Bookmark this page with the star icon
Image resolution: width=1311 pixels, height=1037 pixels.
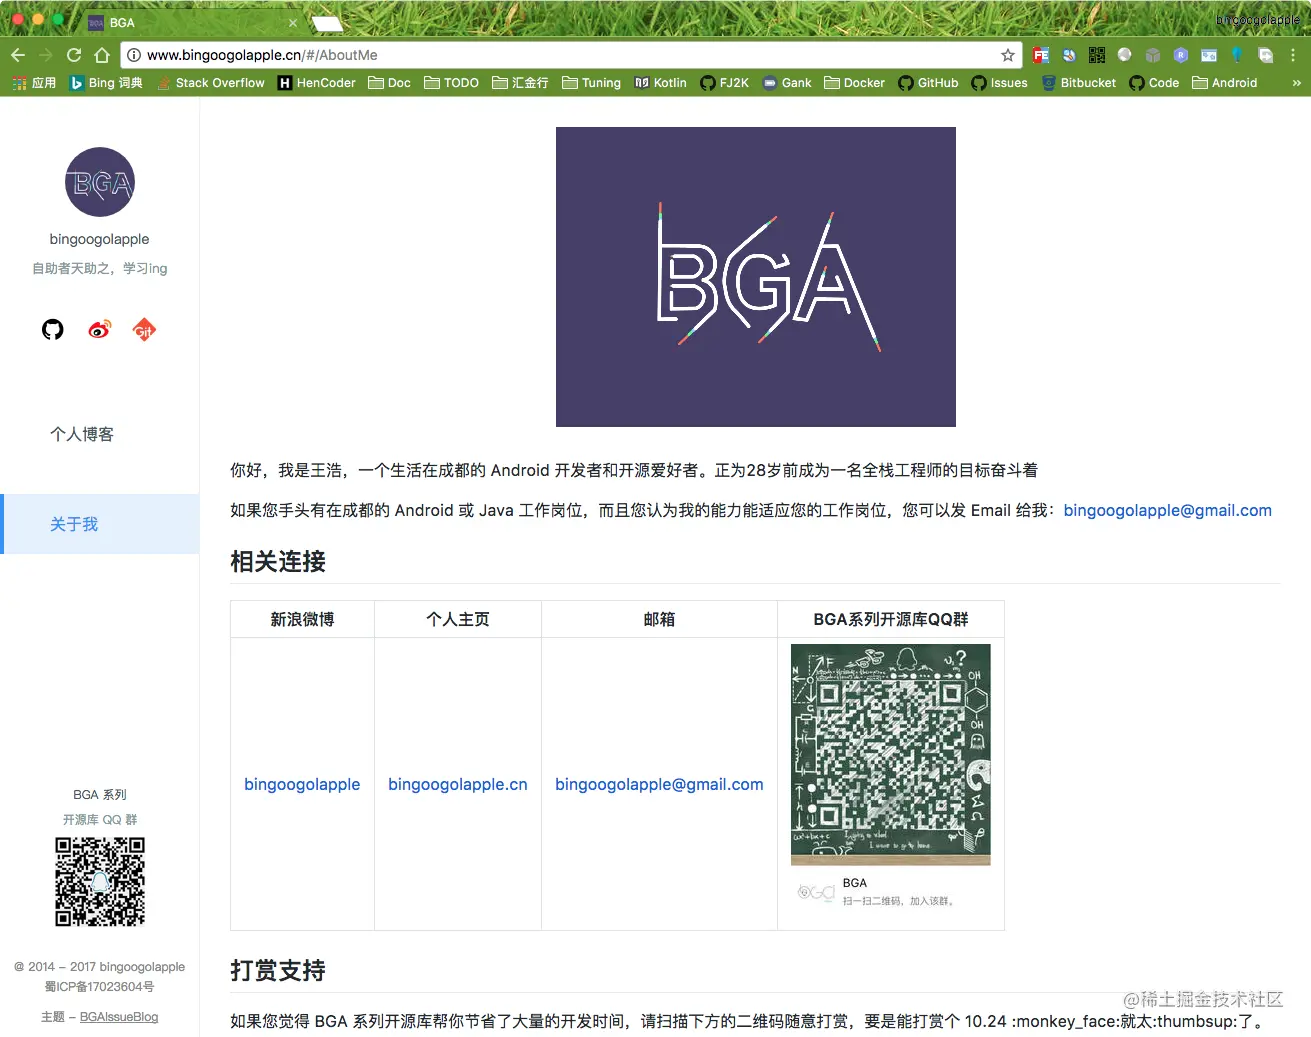coord(1008,55)
